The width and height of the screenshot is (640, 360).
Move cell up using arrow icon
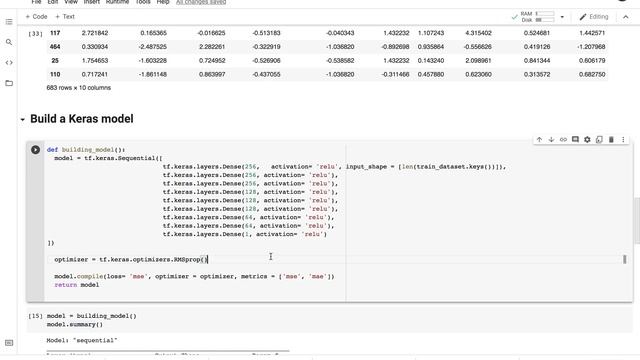click(x=539, y=140)
